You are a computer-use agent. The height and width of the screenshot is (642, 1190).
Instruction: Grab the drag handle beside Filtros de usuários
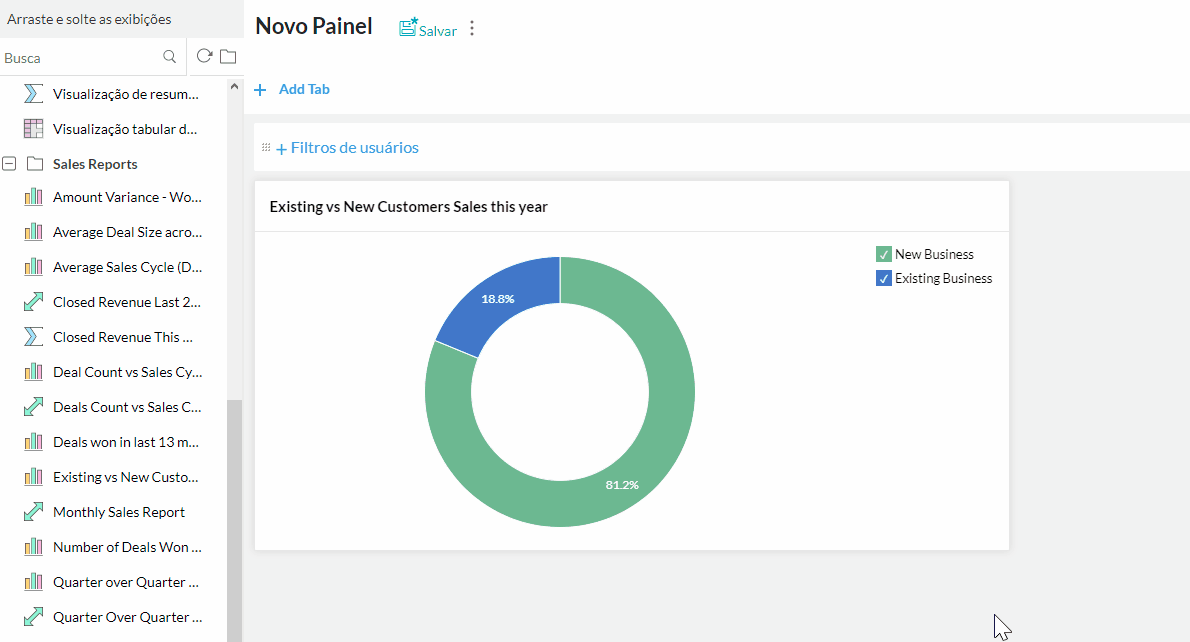click(266, 147)
